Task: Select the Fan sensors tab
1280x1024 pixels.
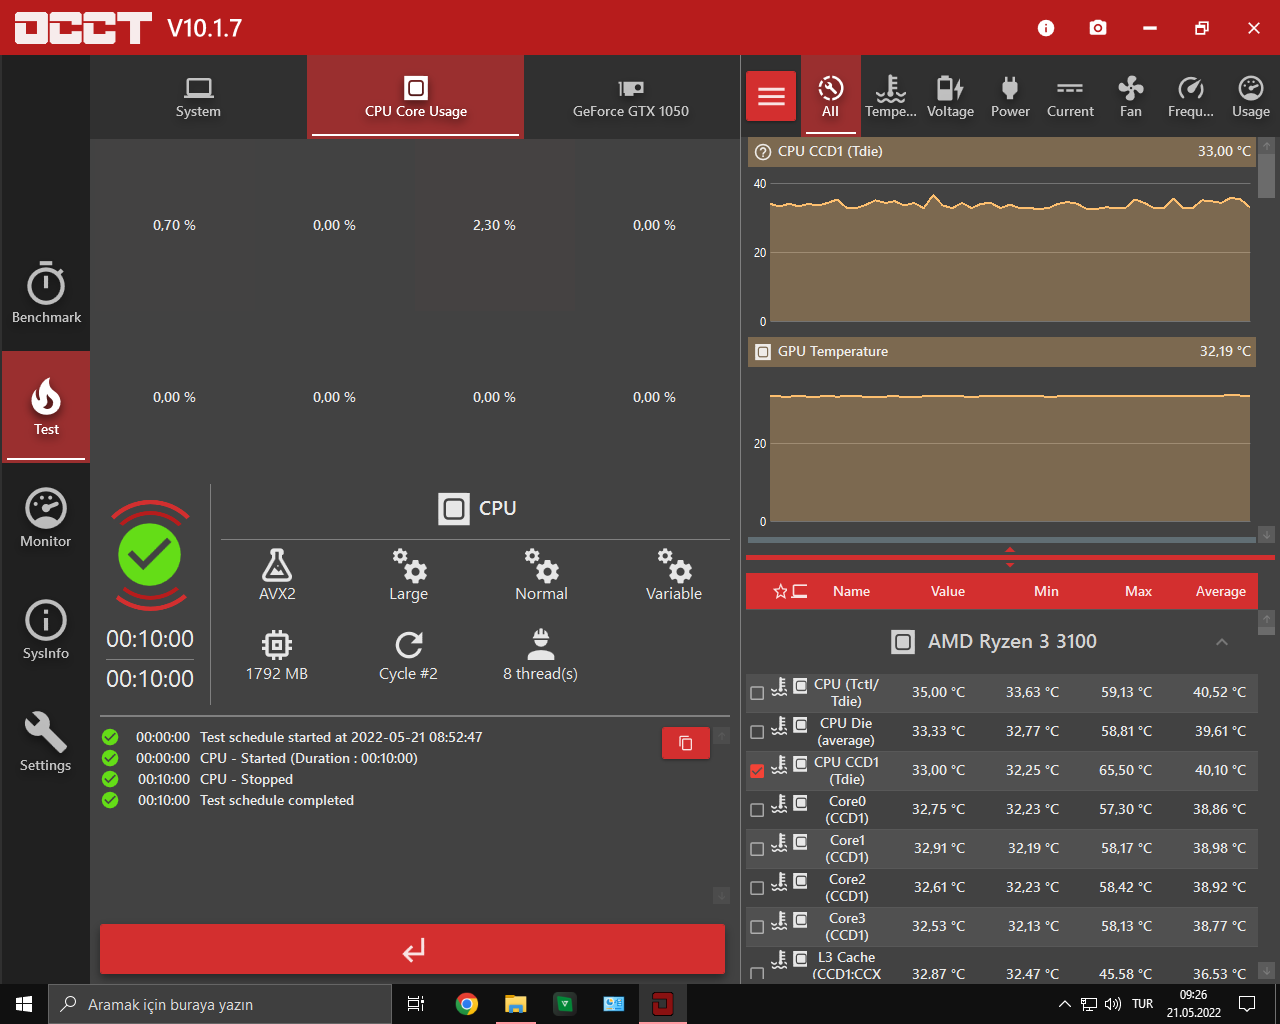Action: 1131,97
